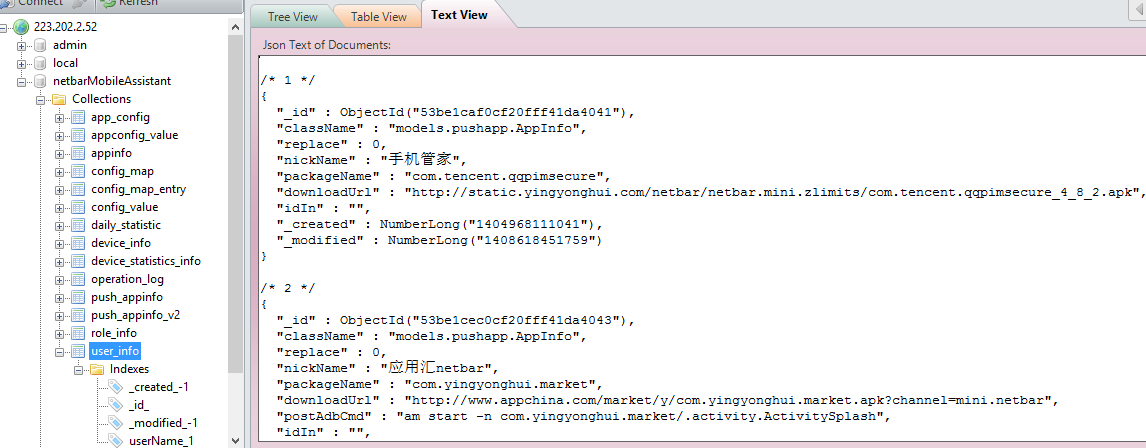Image resolution: width=1146 pixels, height=448 pixels.
Task: Click the '/* 1 */' comment line
Action: tap(287, 80)
